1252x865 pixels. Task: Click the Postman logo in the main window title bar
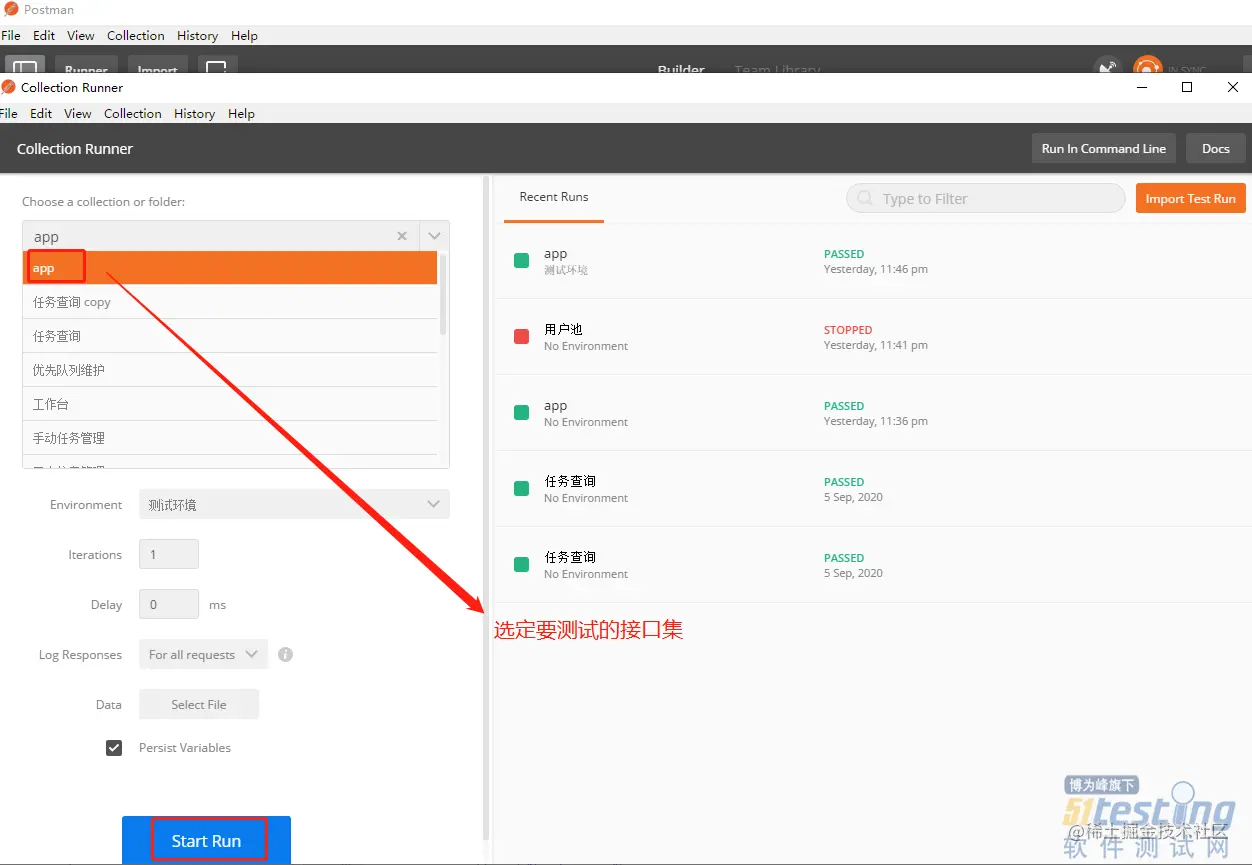tap(11, 9)
